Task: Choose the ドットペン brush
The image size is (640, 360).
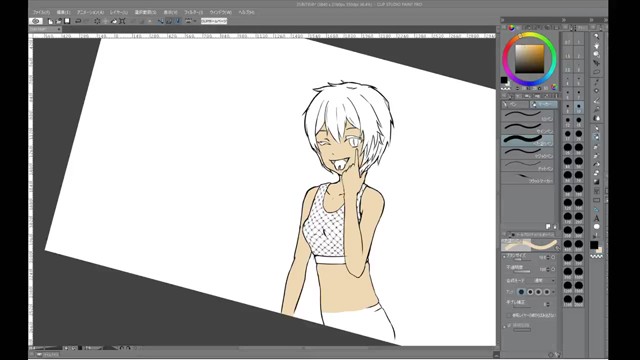Action: (x=527, y=165)
